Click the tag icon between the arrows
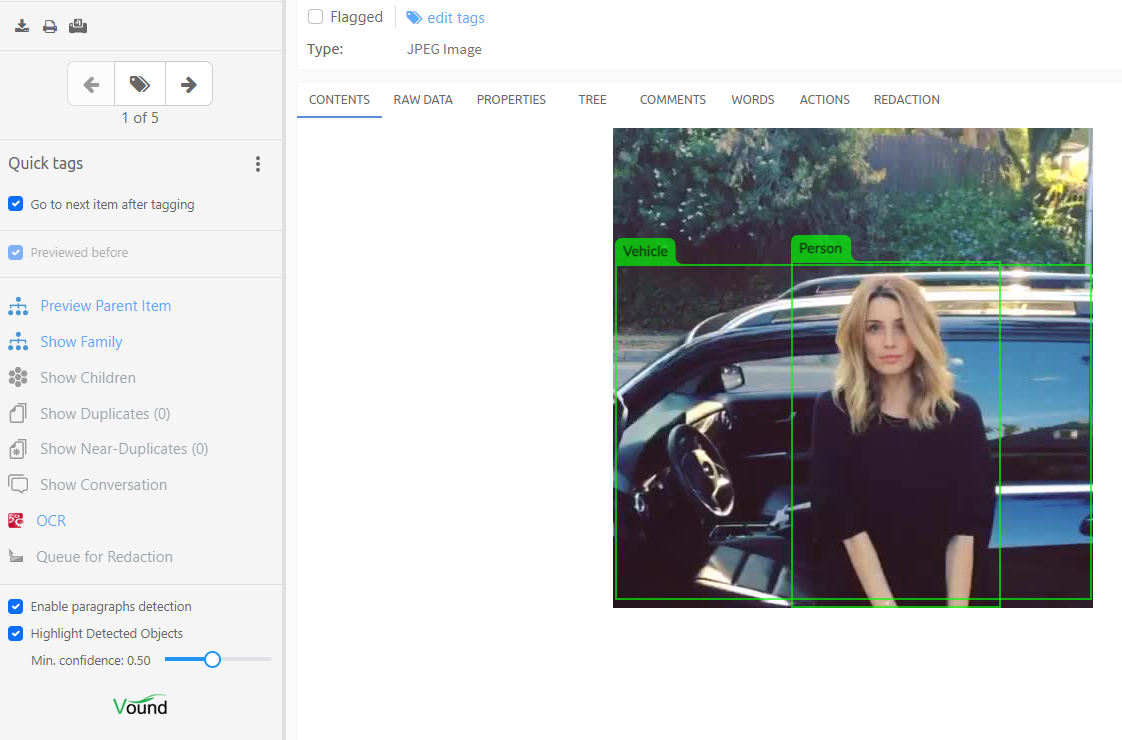 click(140, 85)
